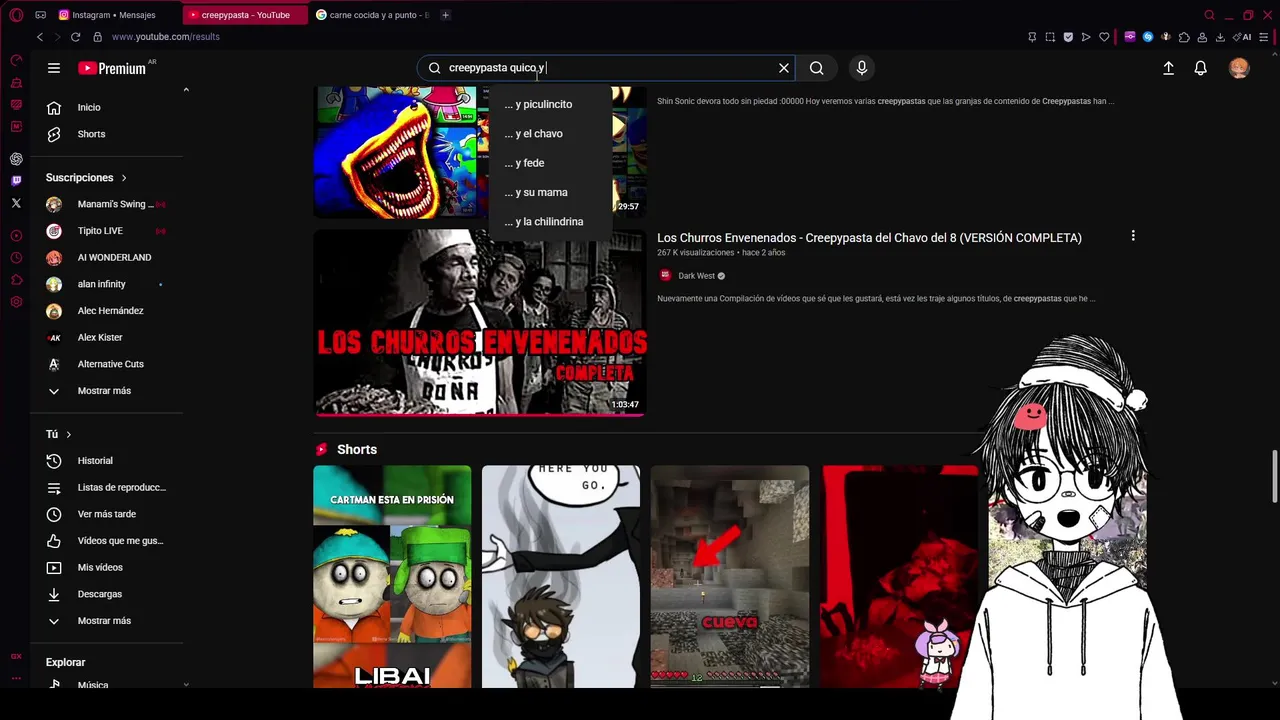Switch to carne cocida y a punto tab

coord(374,15)
